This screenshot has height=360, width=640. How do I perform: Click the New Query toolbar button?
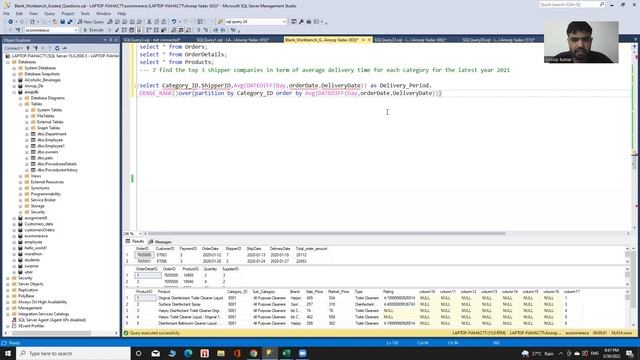[91, 22]
